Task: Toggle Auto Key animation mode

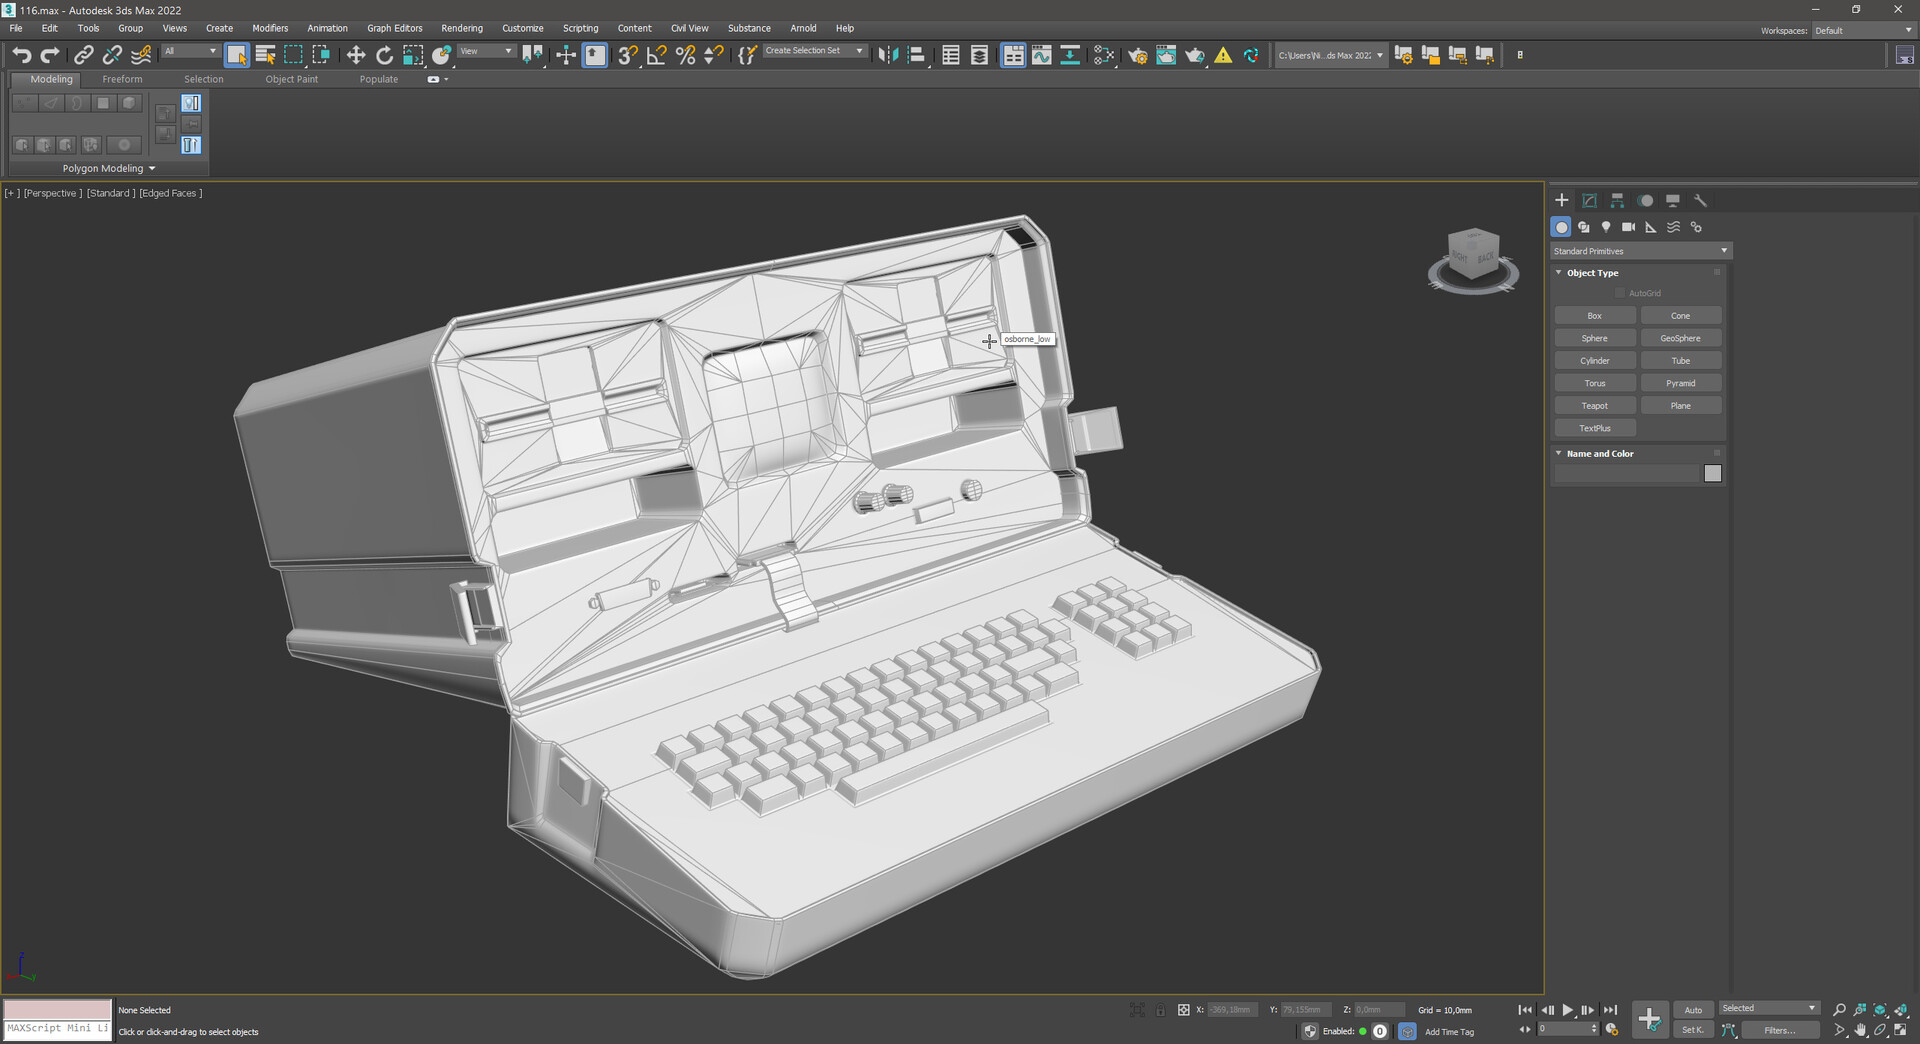Action: [1693, 1010]
